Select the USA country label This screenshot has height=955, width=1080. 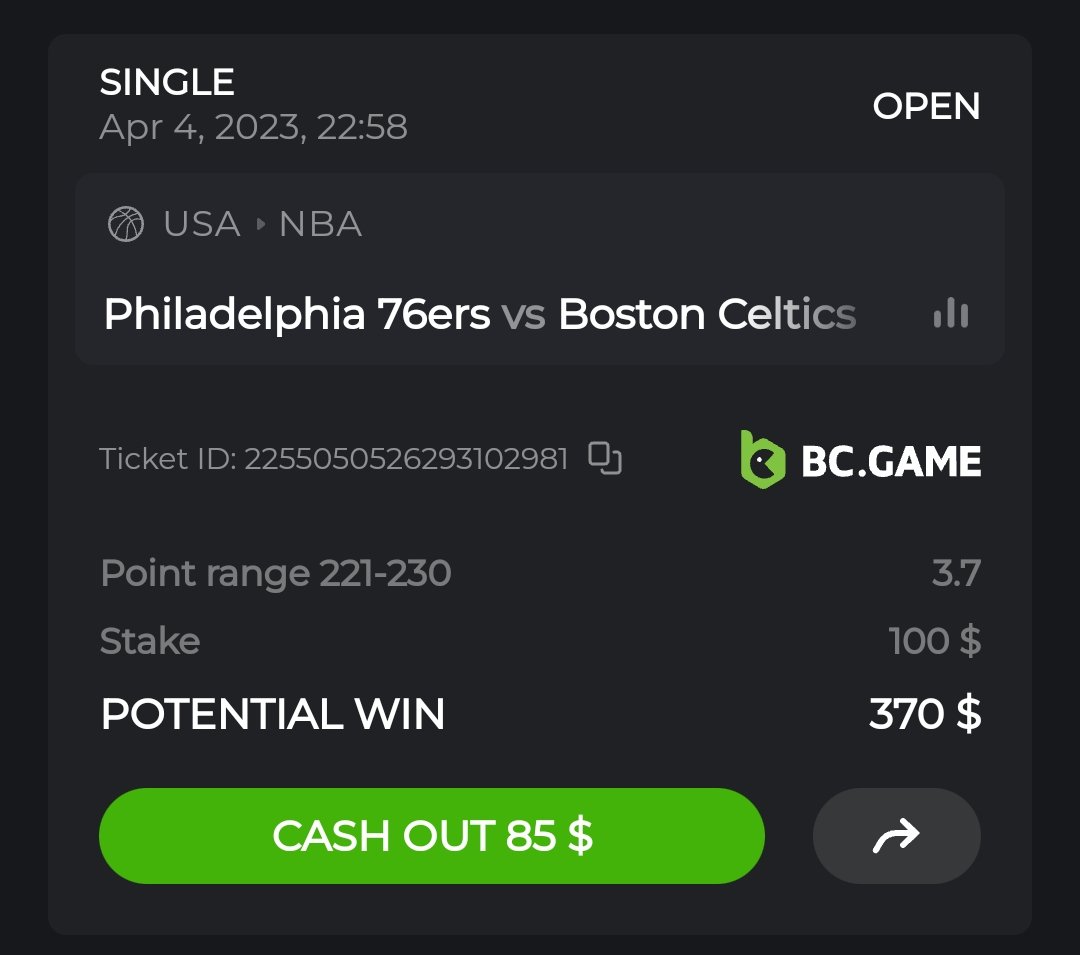(202, 224)
